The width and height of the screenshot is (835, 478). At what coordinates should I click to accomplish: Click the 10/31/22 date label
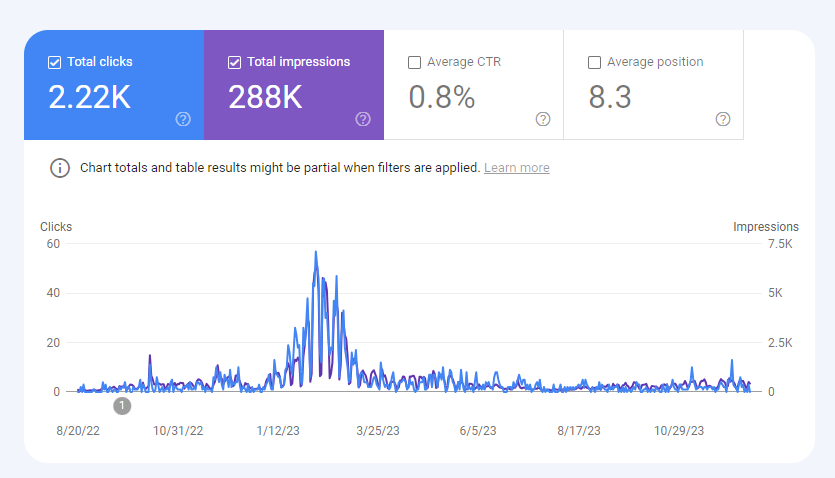178,431
